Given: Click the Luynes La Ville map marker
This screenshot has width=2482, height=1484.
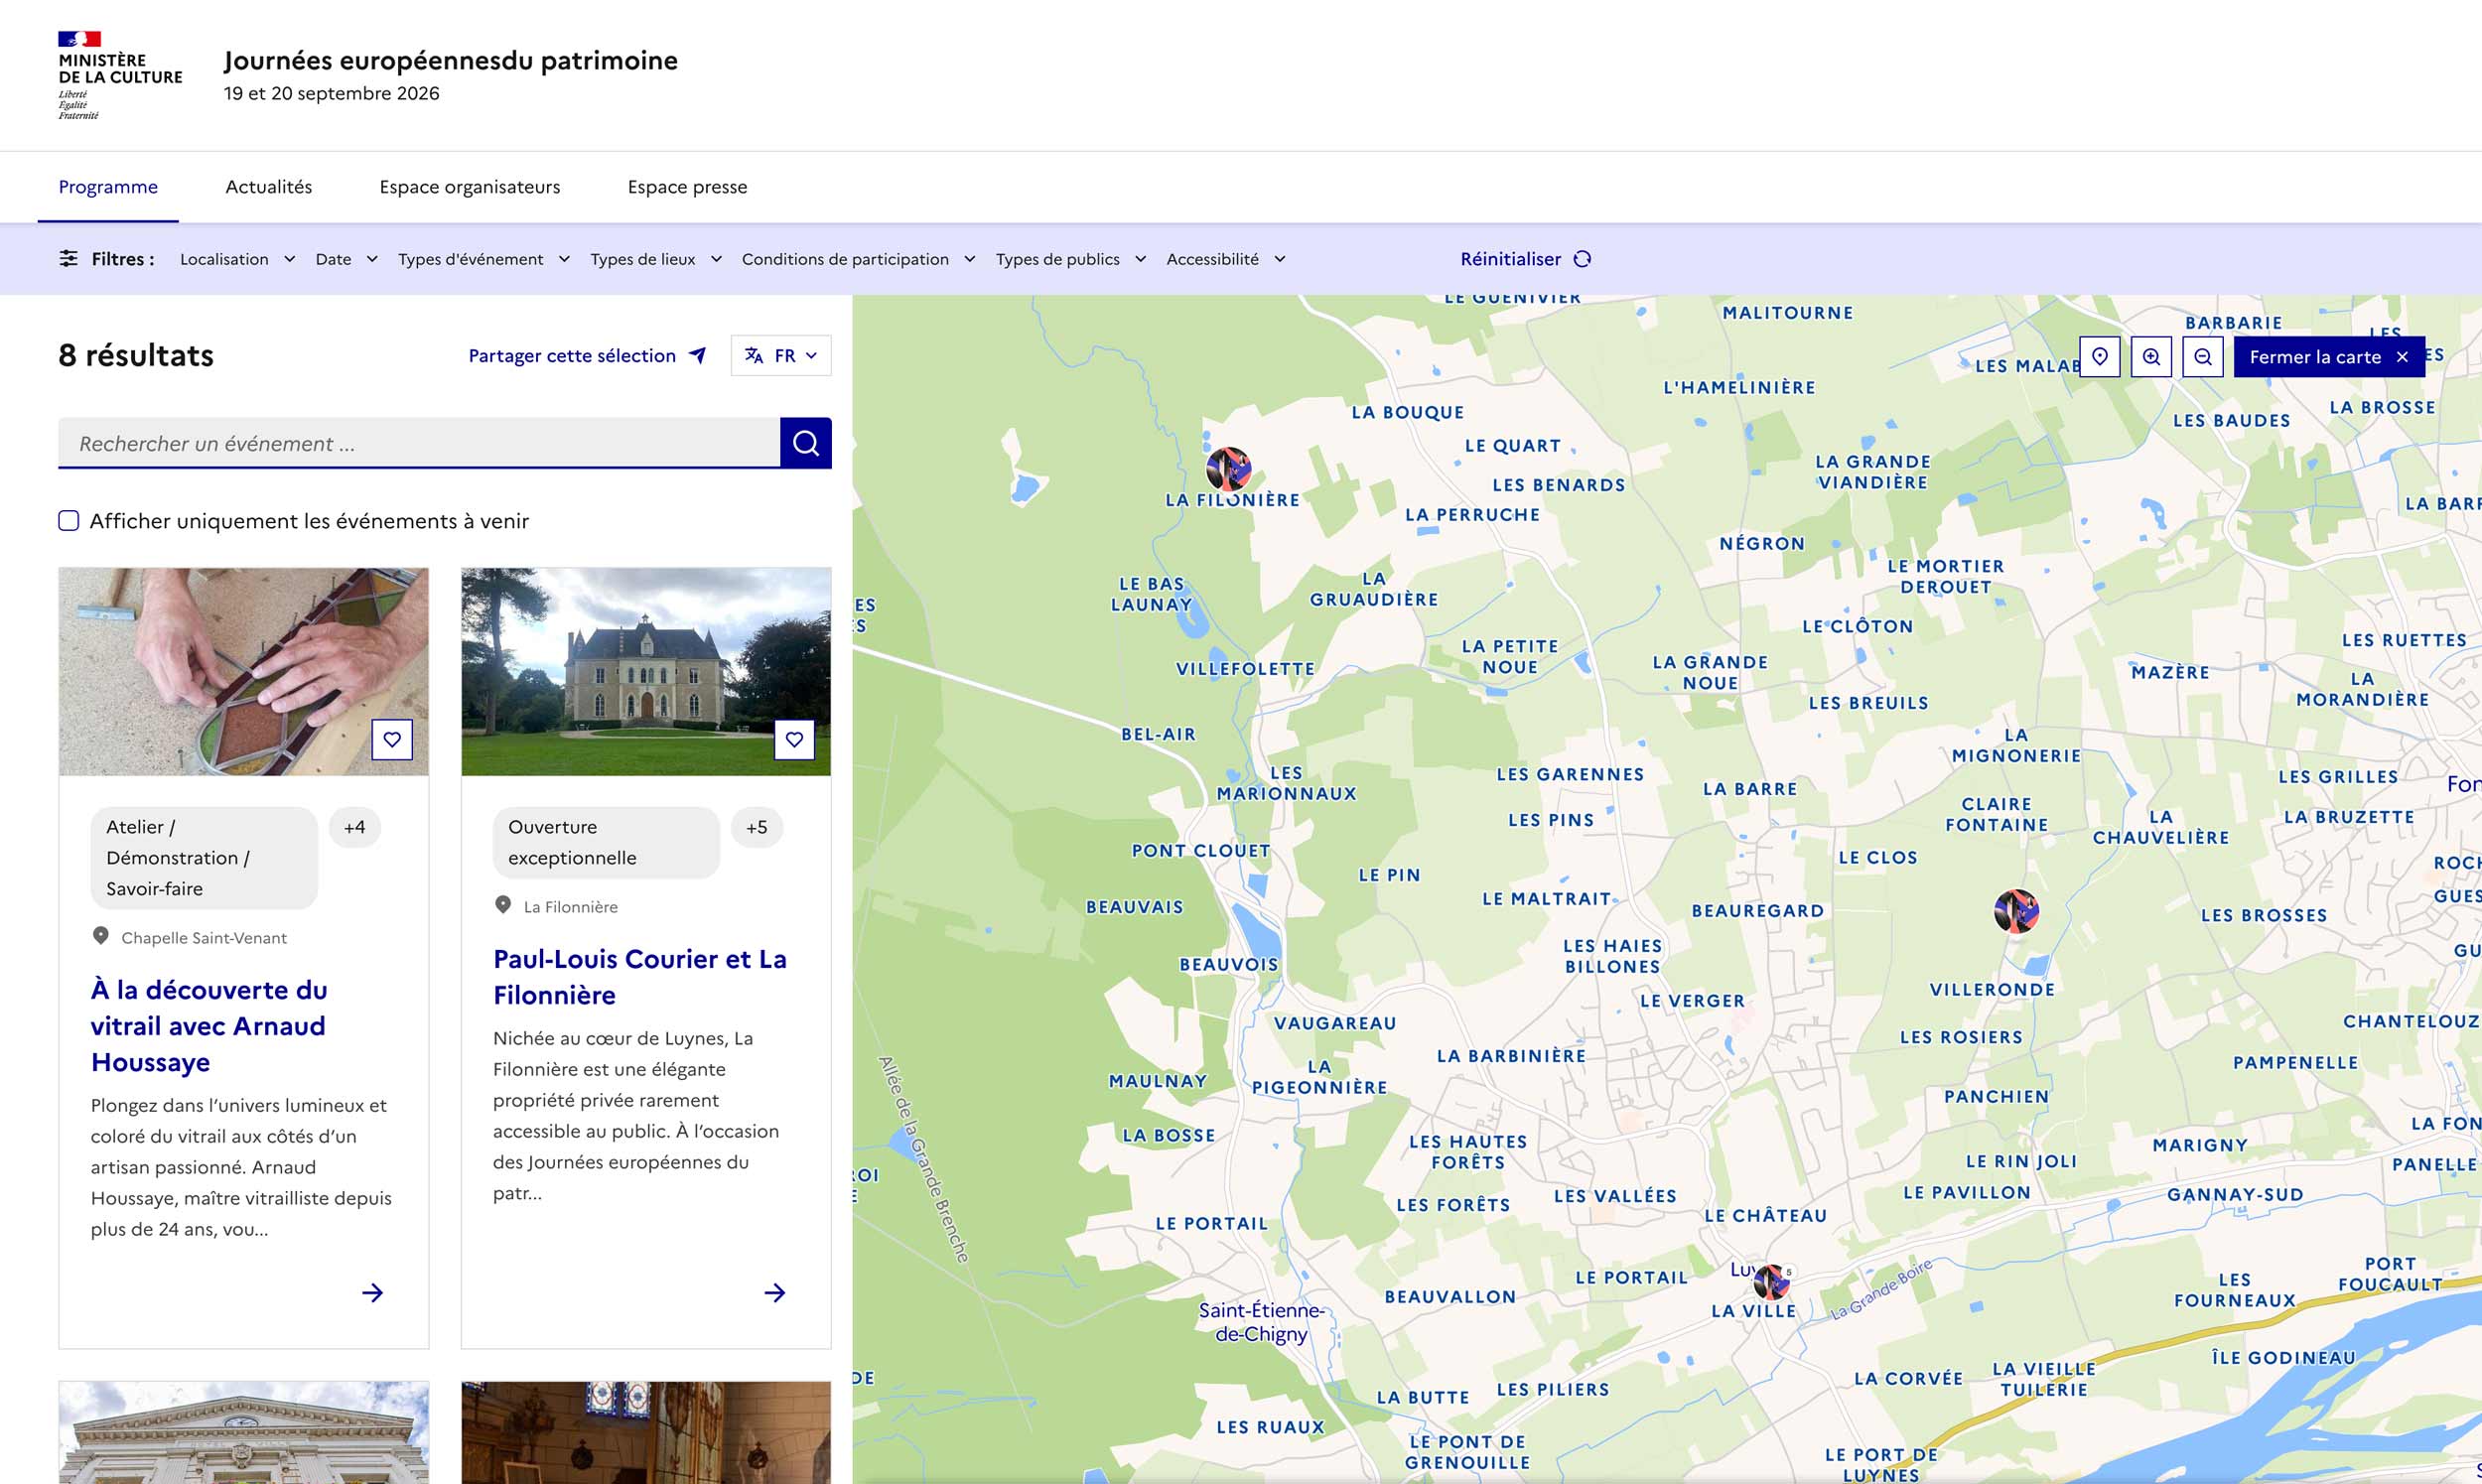Looking at the screenshot, I should point(1771,1282).
